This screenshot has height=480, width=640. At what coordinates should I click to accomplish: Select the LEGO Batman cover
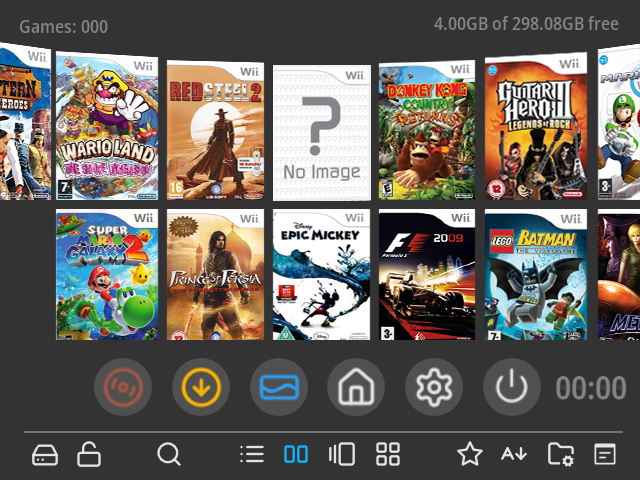click(x=536, y=275)
